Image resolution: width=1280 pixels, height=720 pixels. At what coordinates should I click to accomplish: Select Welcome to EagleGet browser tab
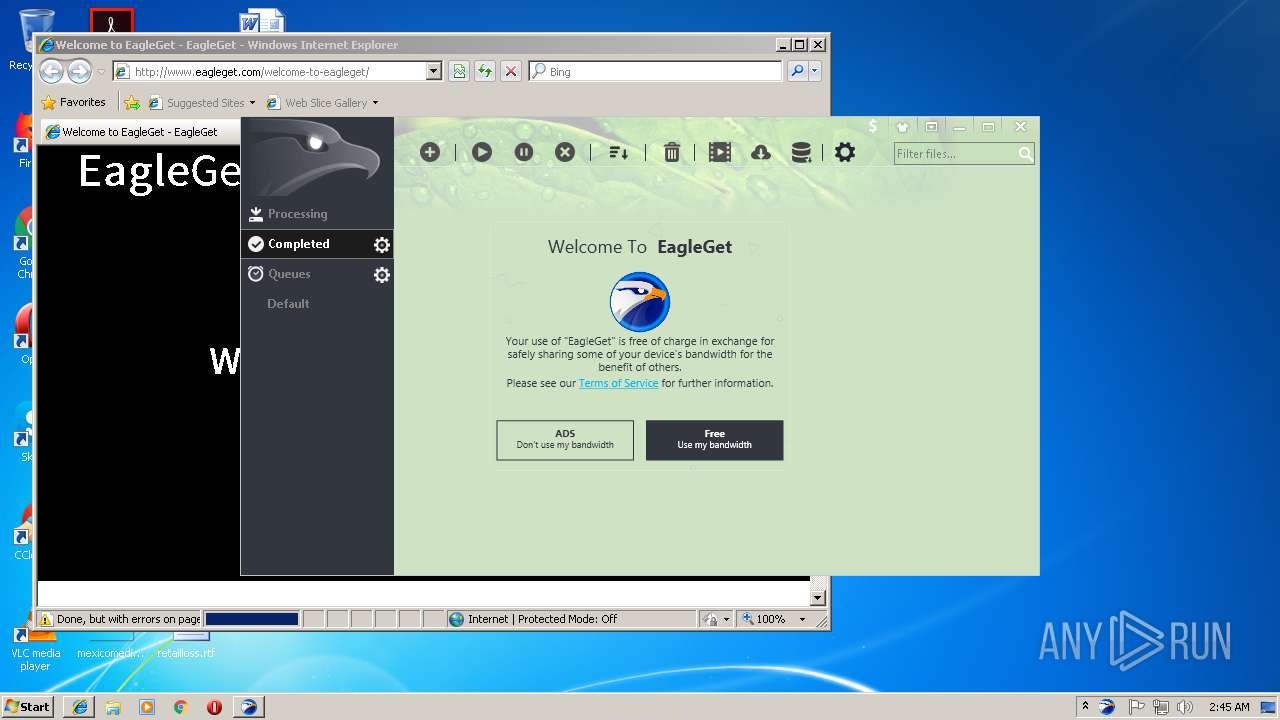pos(139,132)
